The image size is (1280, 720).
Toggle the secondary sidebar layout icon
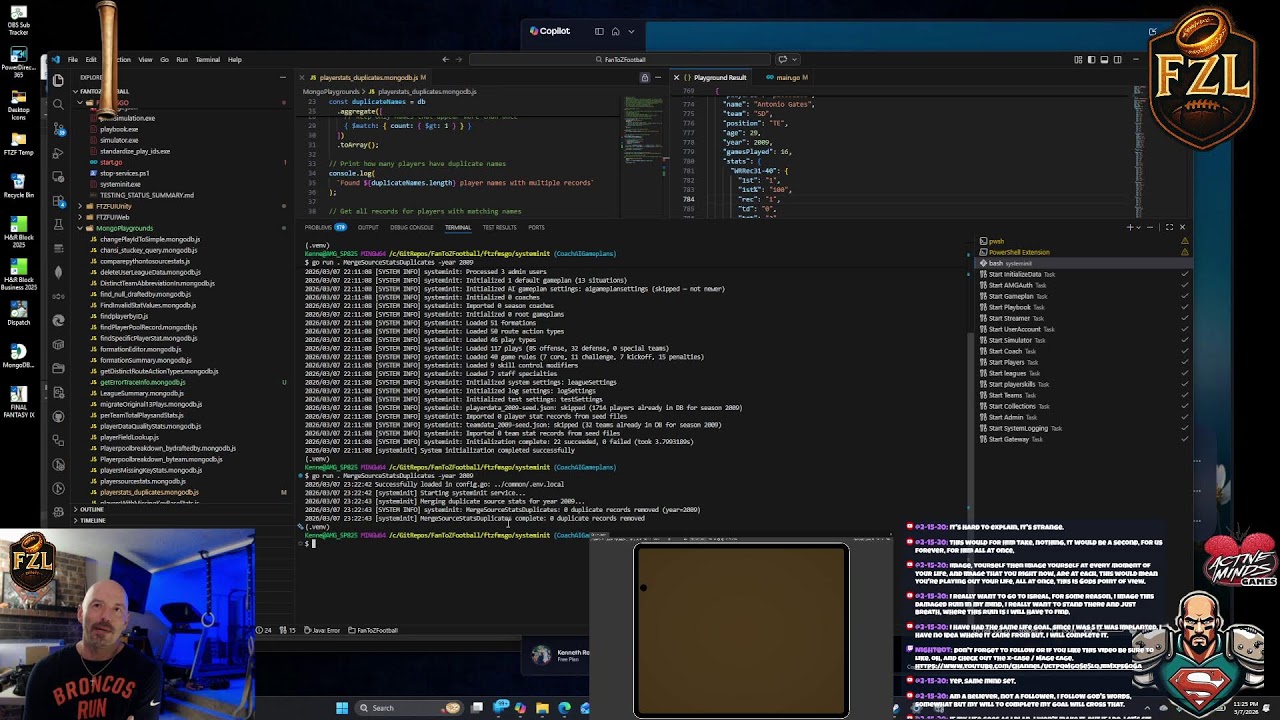tap(1117, 60)
